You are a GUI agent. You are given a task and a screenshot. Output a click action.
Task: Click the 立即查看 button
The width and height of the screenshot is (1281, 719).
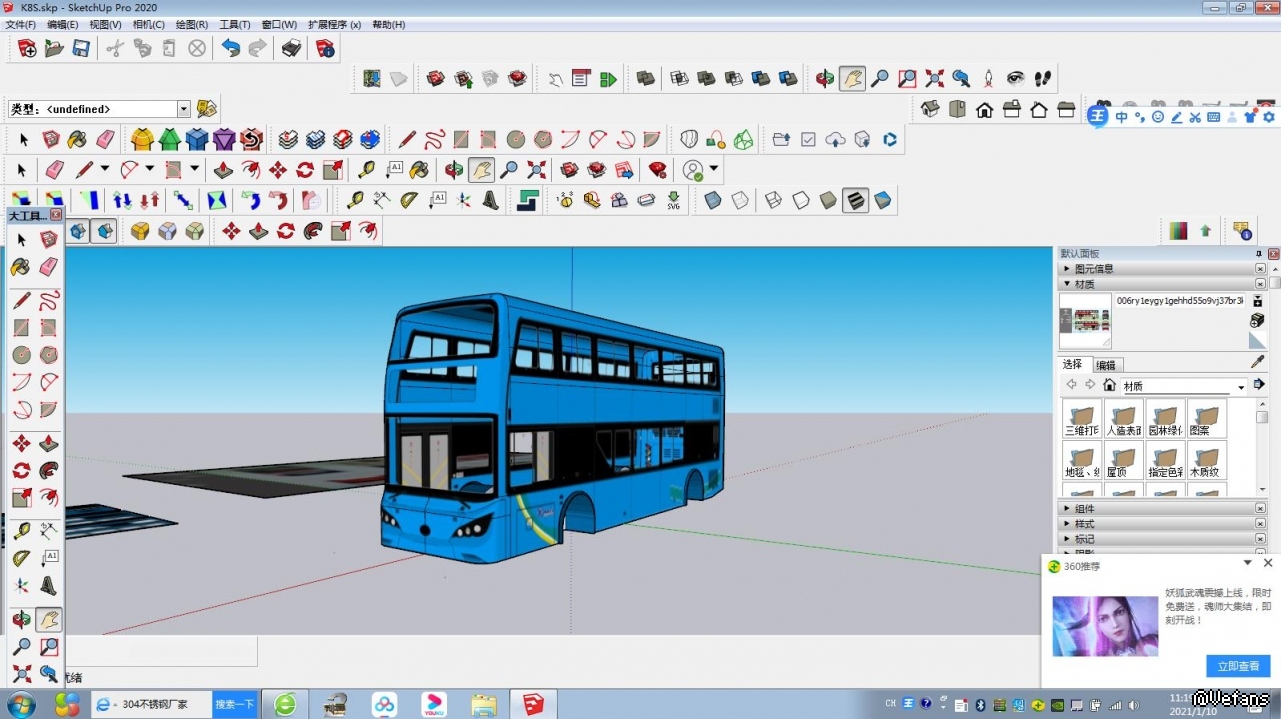(1238, 666)
